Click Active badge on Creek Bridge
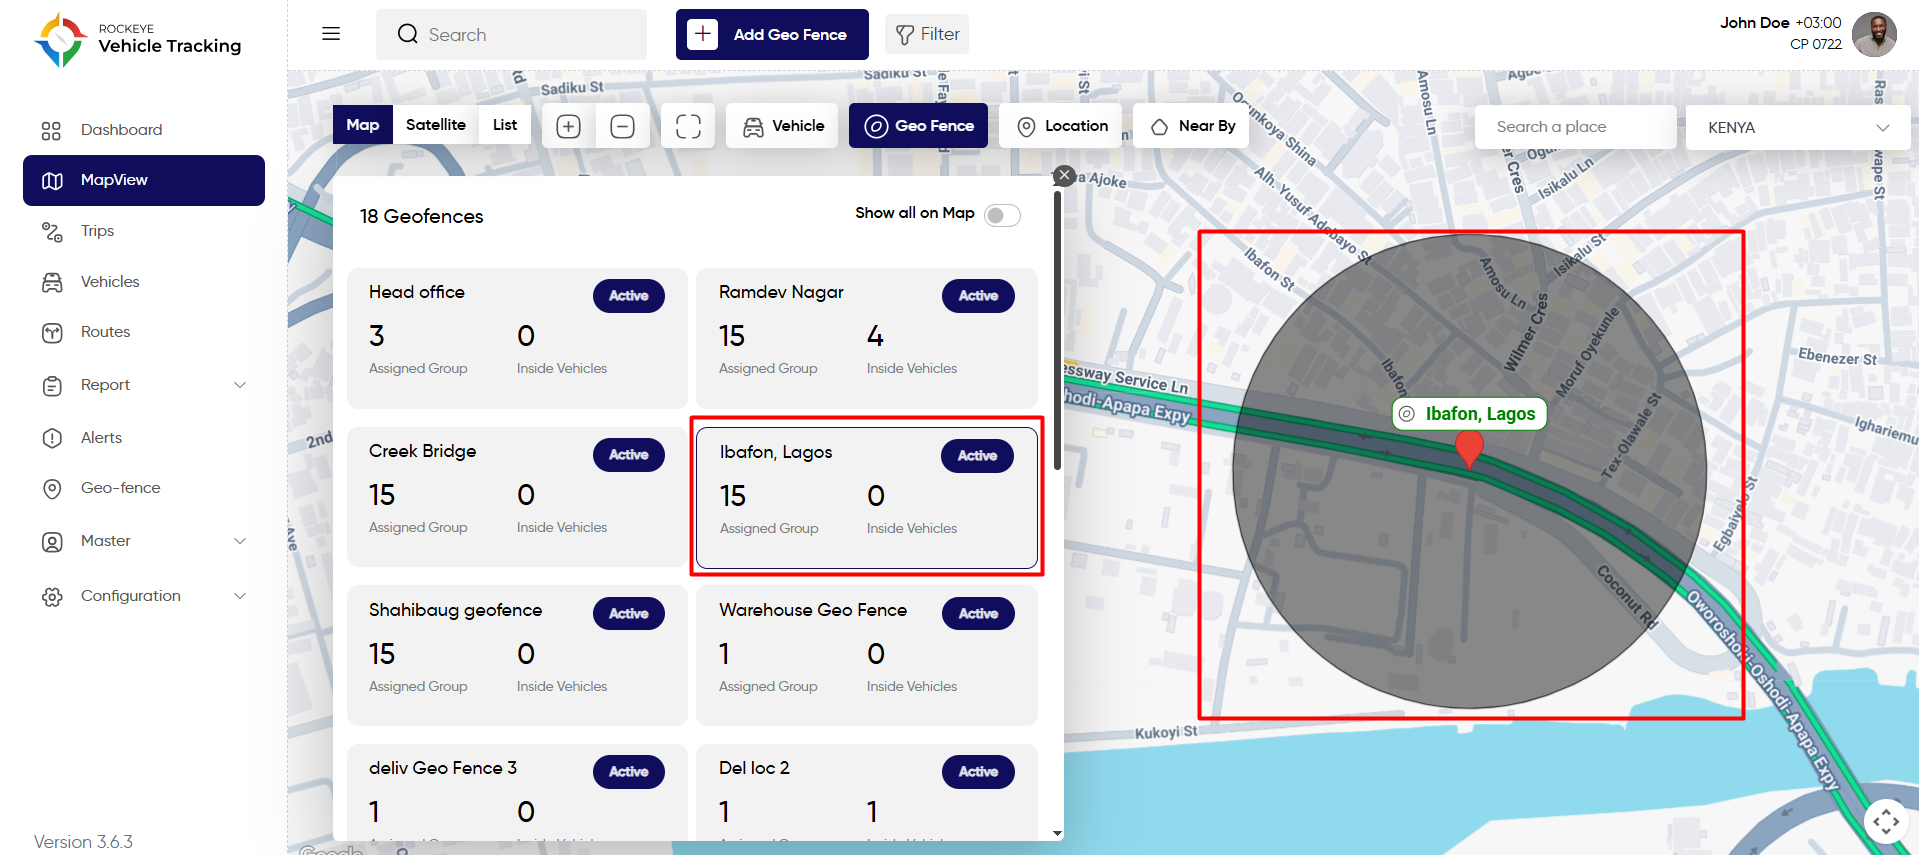This screenshot has width=1919, height=855. 629,455
